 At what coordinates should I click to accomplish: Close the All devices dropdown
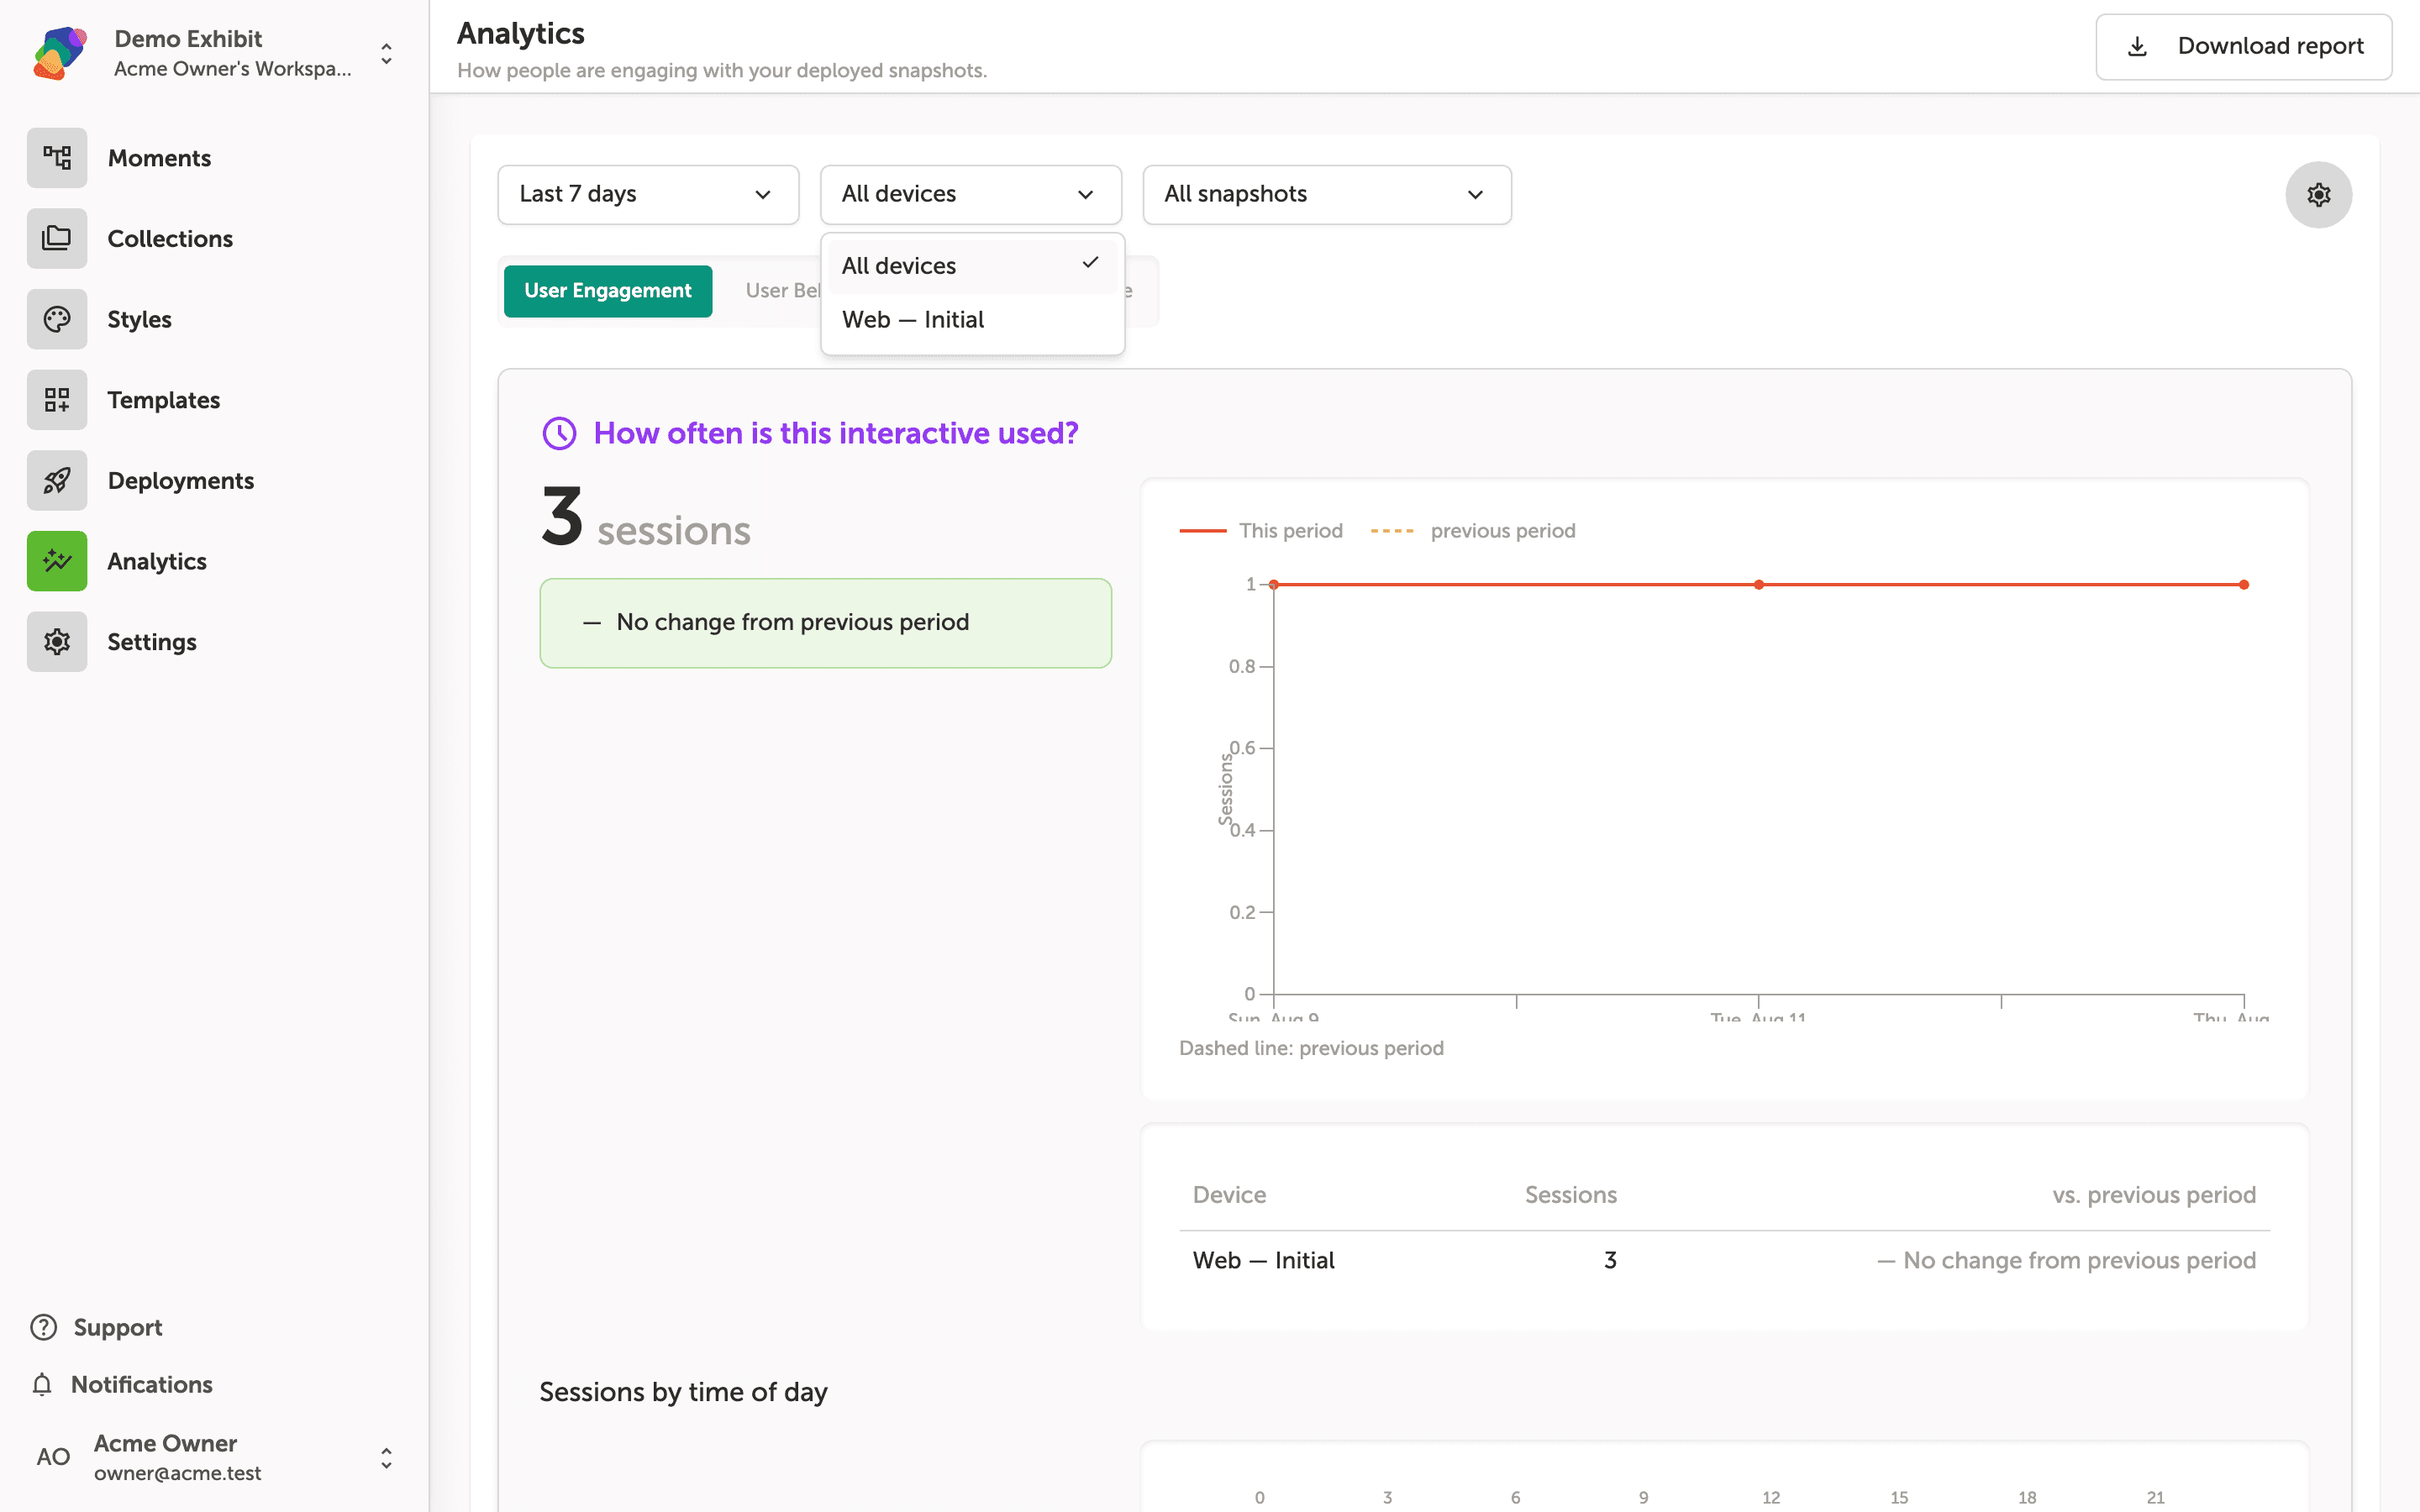(970, 194)
